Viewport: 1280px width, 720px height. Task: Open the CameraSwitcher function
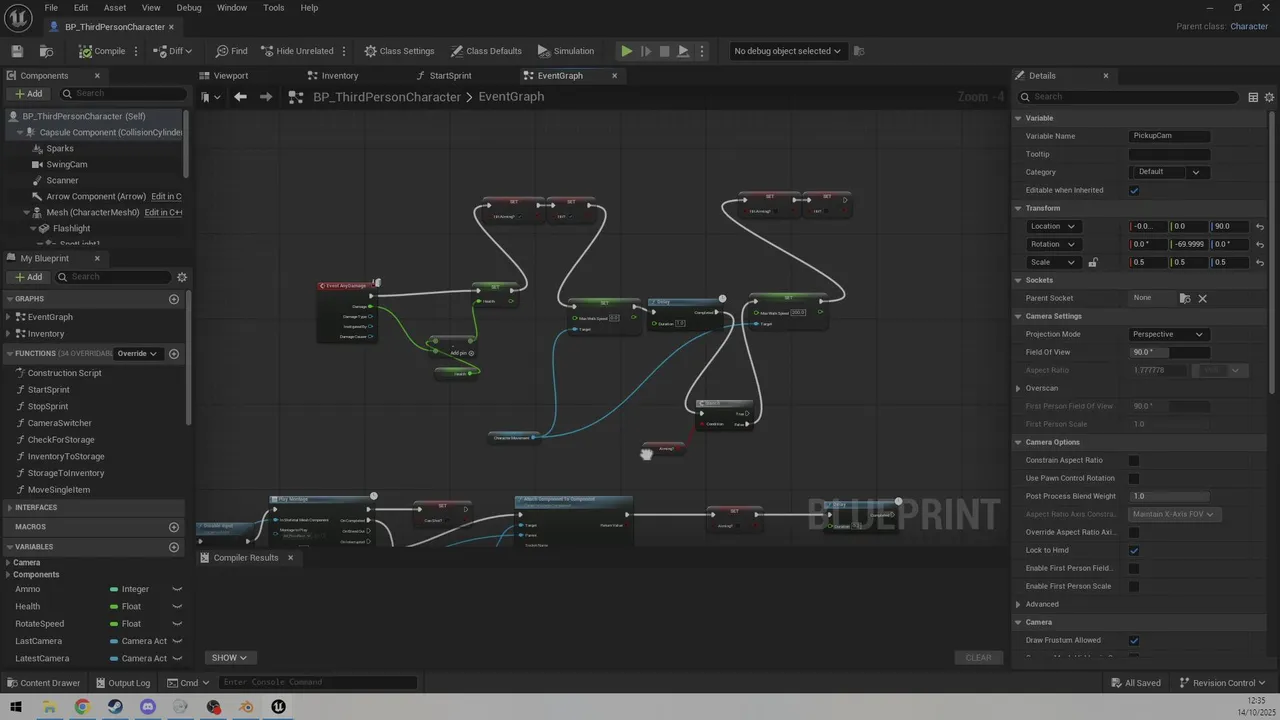60,423
